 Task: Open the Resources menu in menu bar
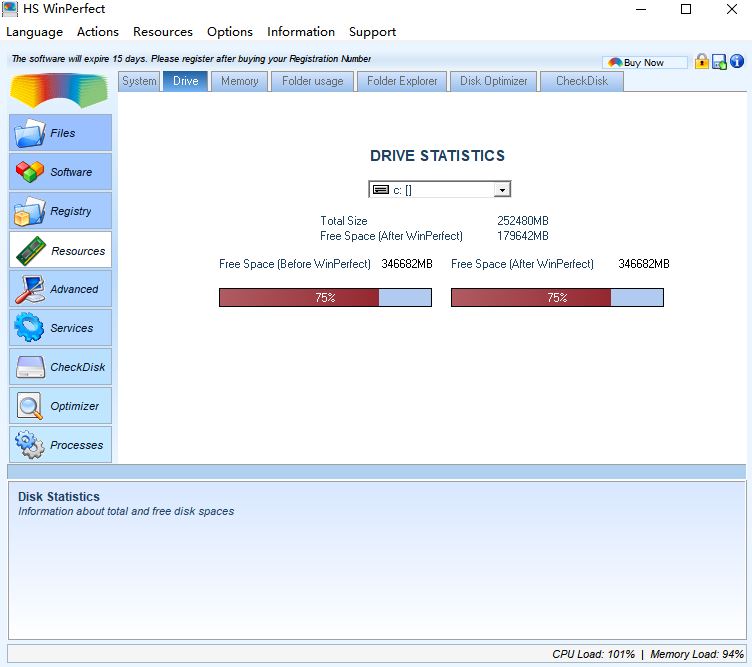(163, 32)
